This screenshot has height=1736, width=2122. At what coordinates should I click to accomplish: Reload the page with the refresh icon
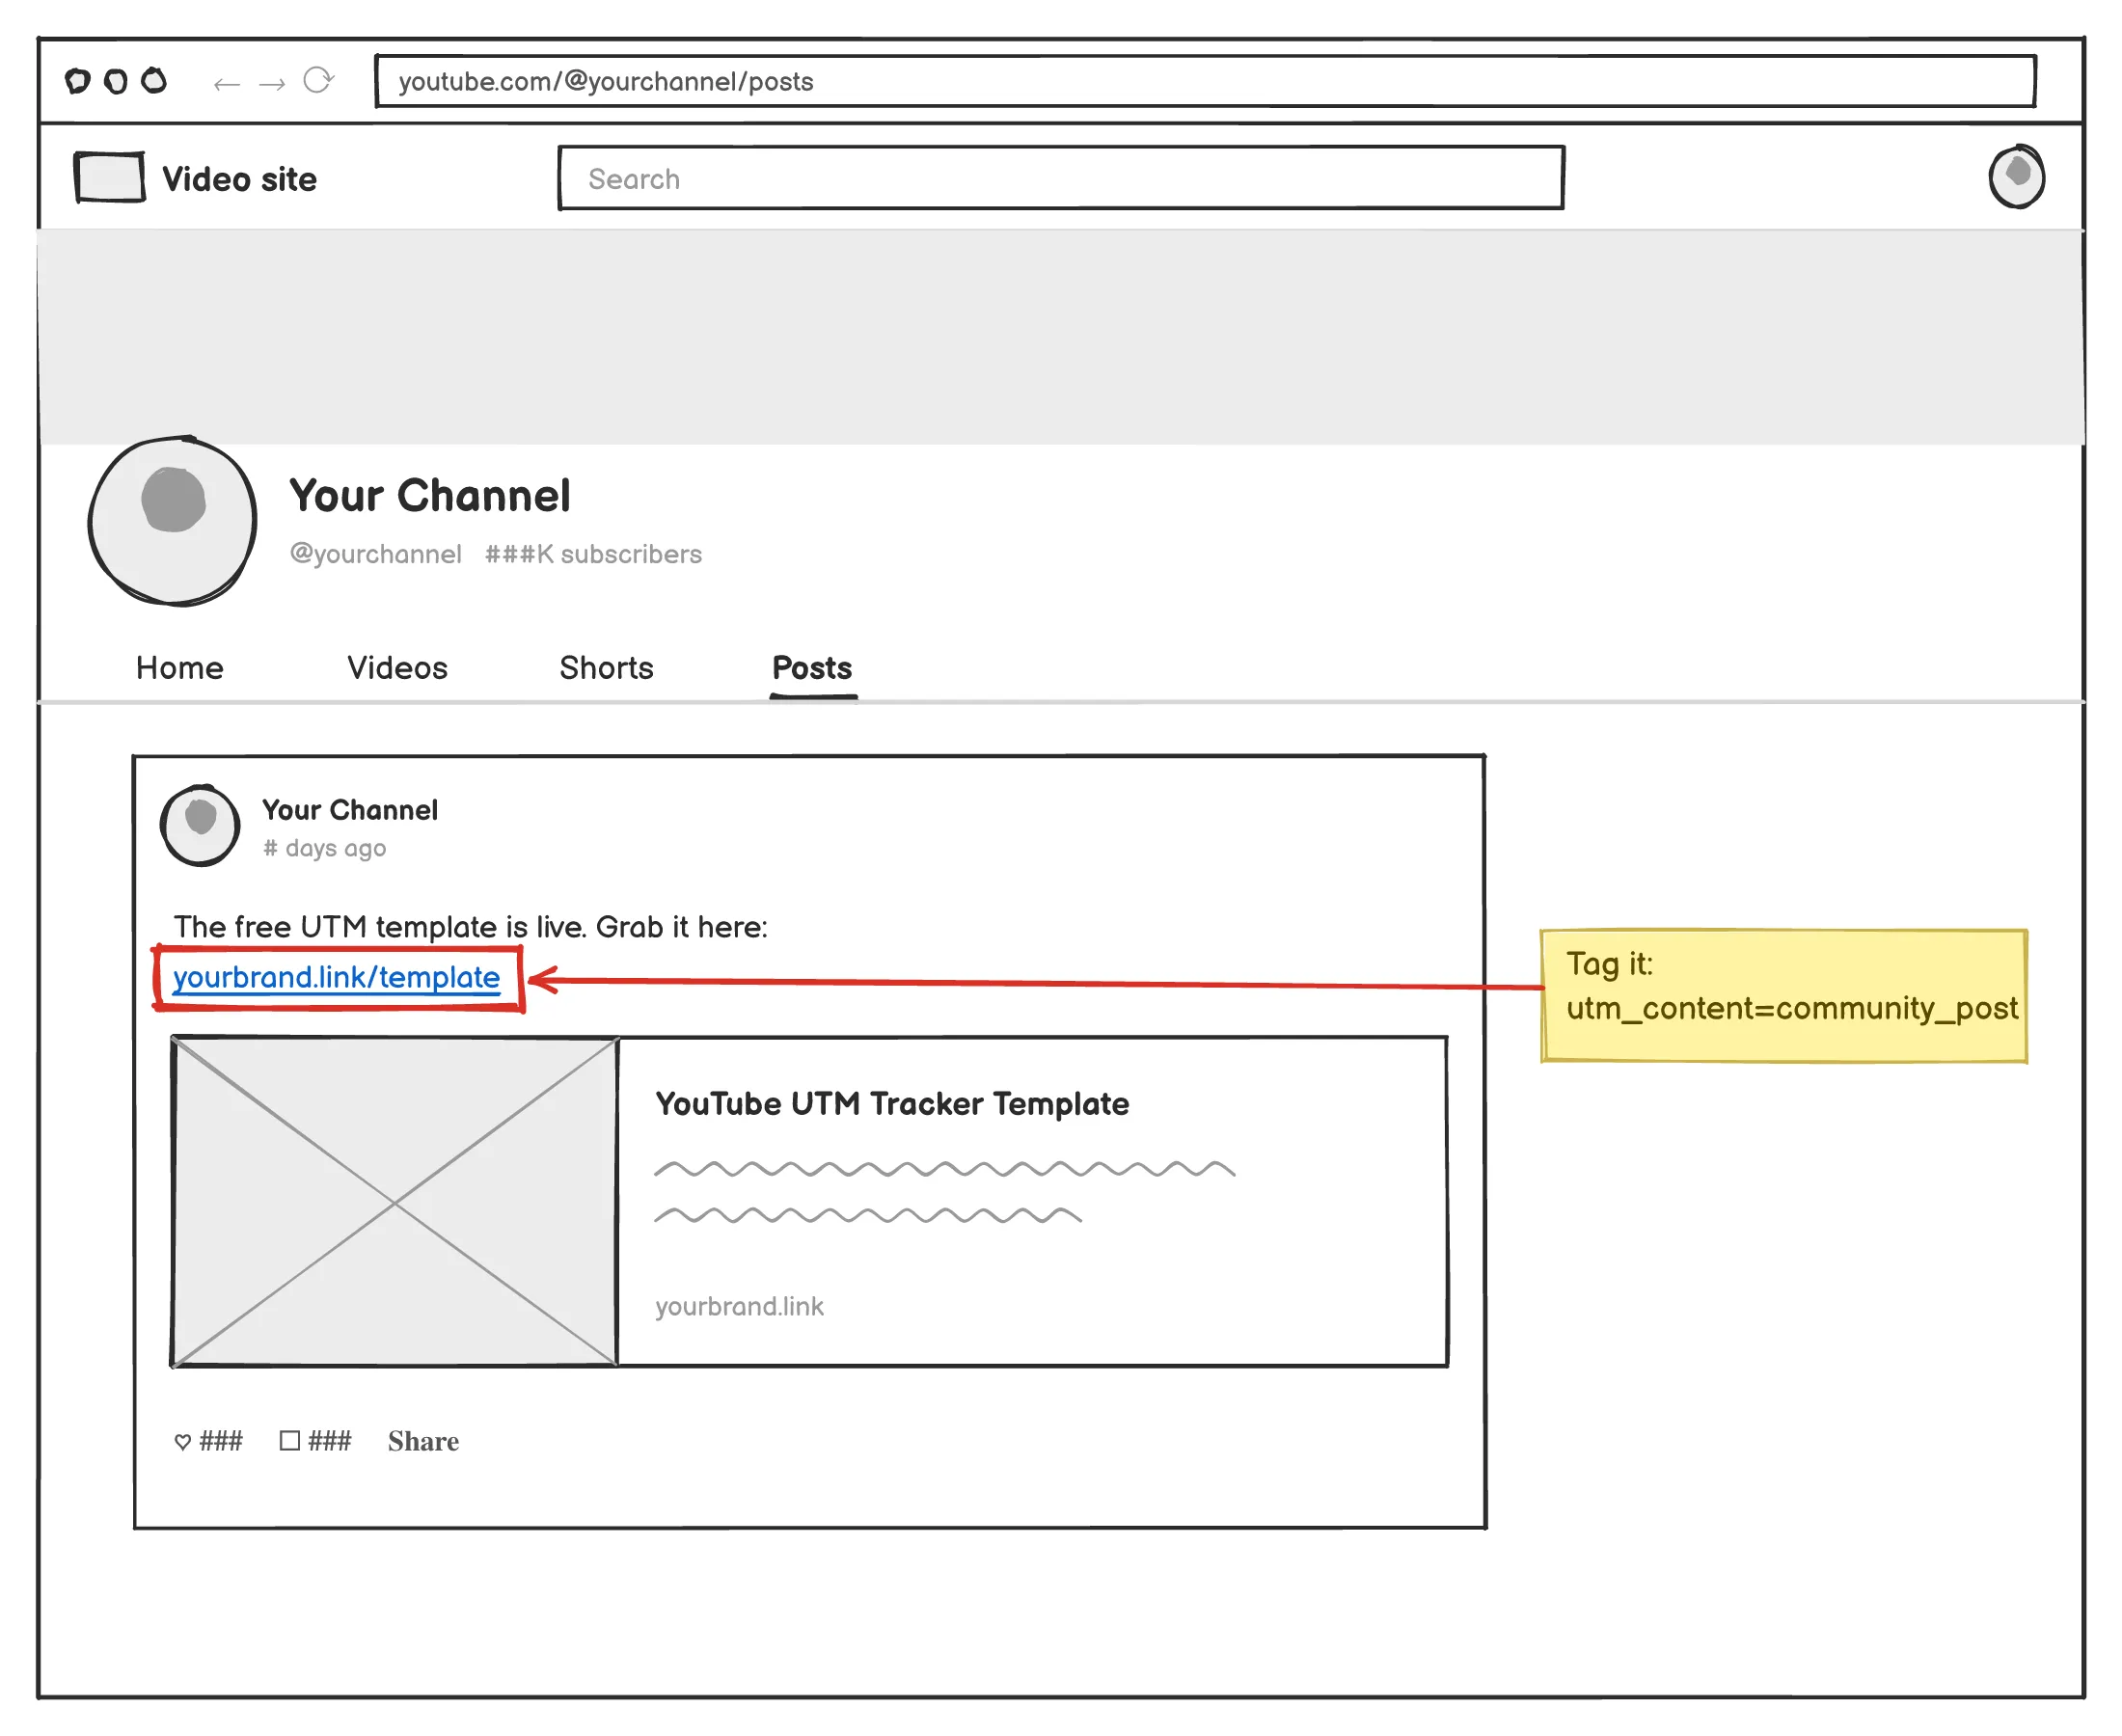318,80
